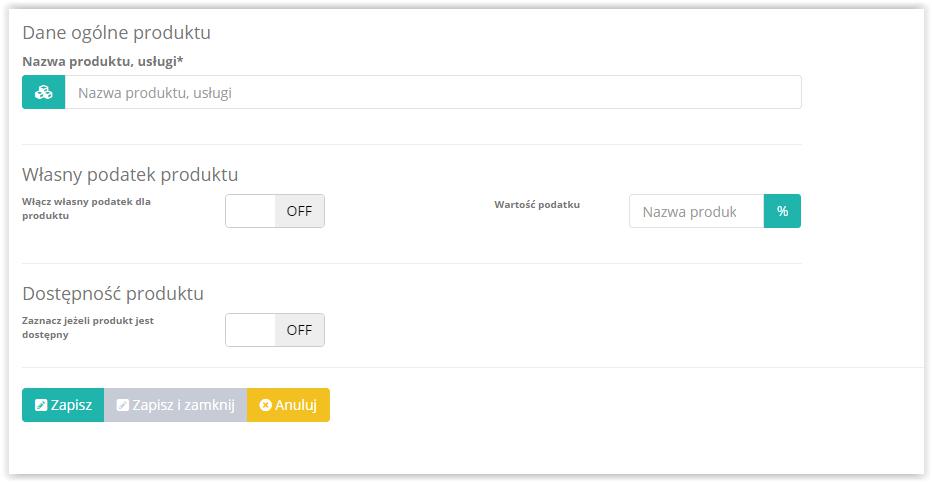Click the pencil icon on Zapisz

[40, 405]
